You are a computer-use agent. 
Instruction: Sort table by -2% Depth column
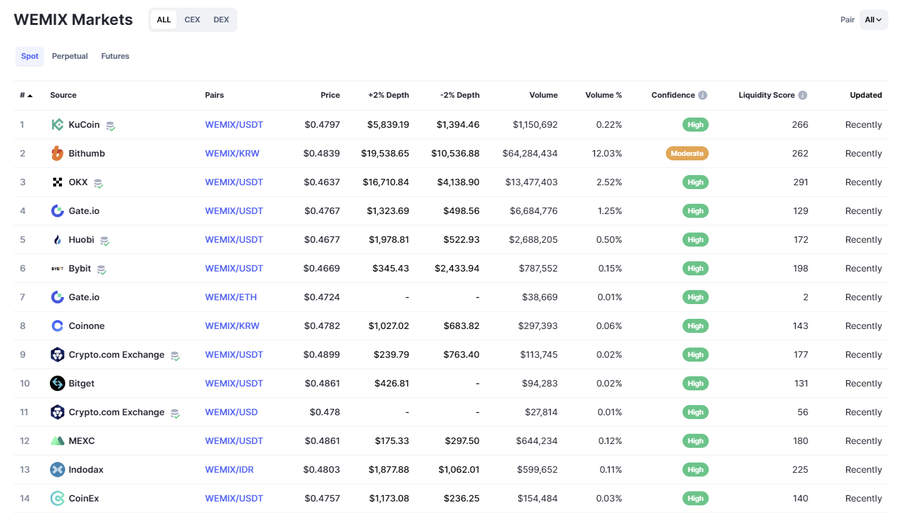460,95
